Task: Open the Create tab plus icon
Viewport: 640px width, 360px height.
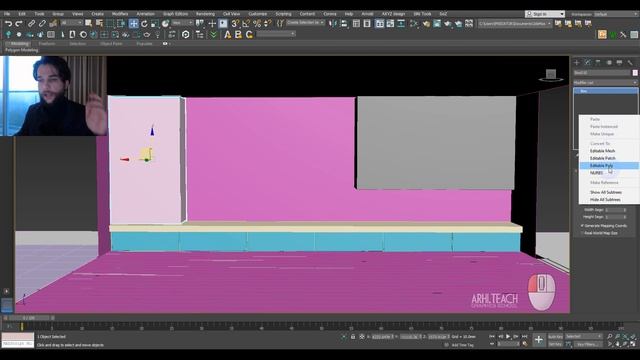Action: click(577, 62)
